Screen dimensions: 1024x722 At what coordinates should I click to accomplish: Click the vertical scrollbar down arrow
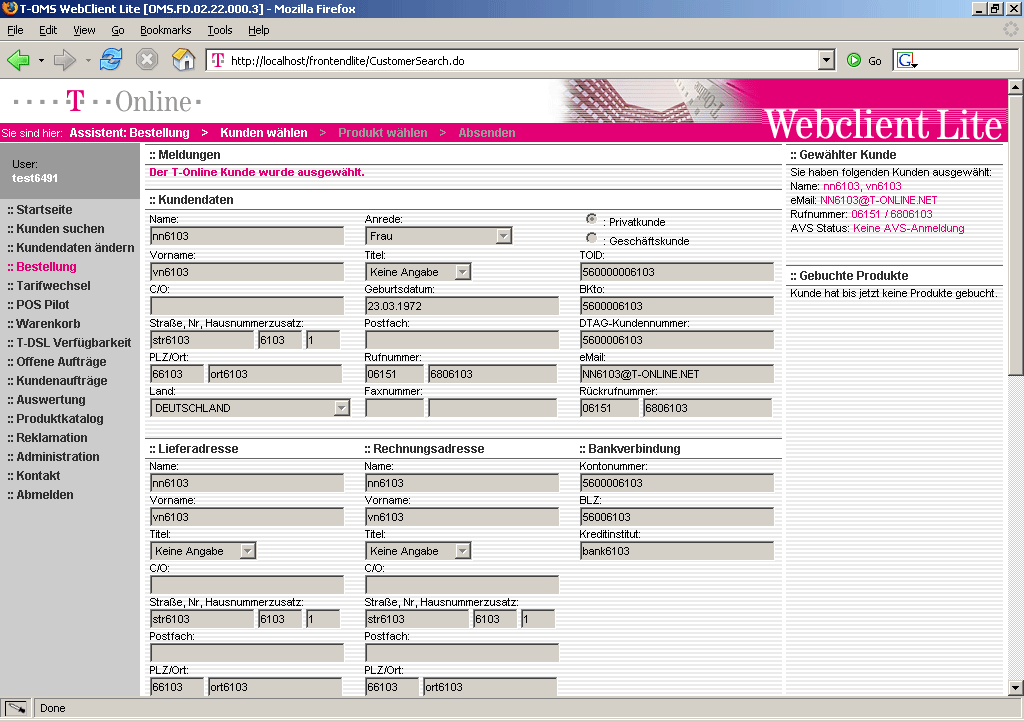point(1015,687)
